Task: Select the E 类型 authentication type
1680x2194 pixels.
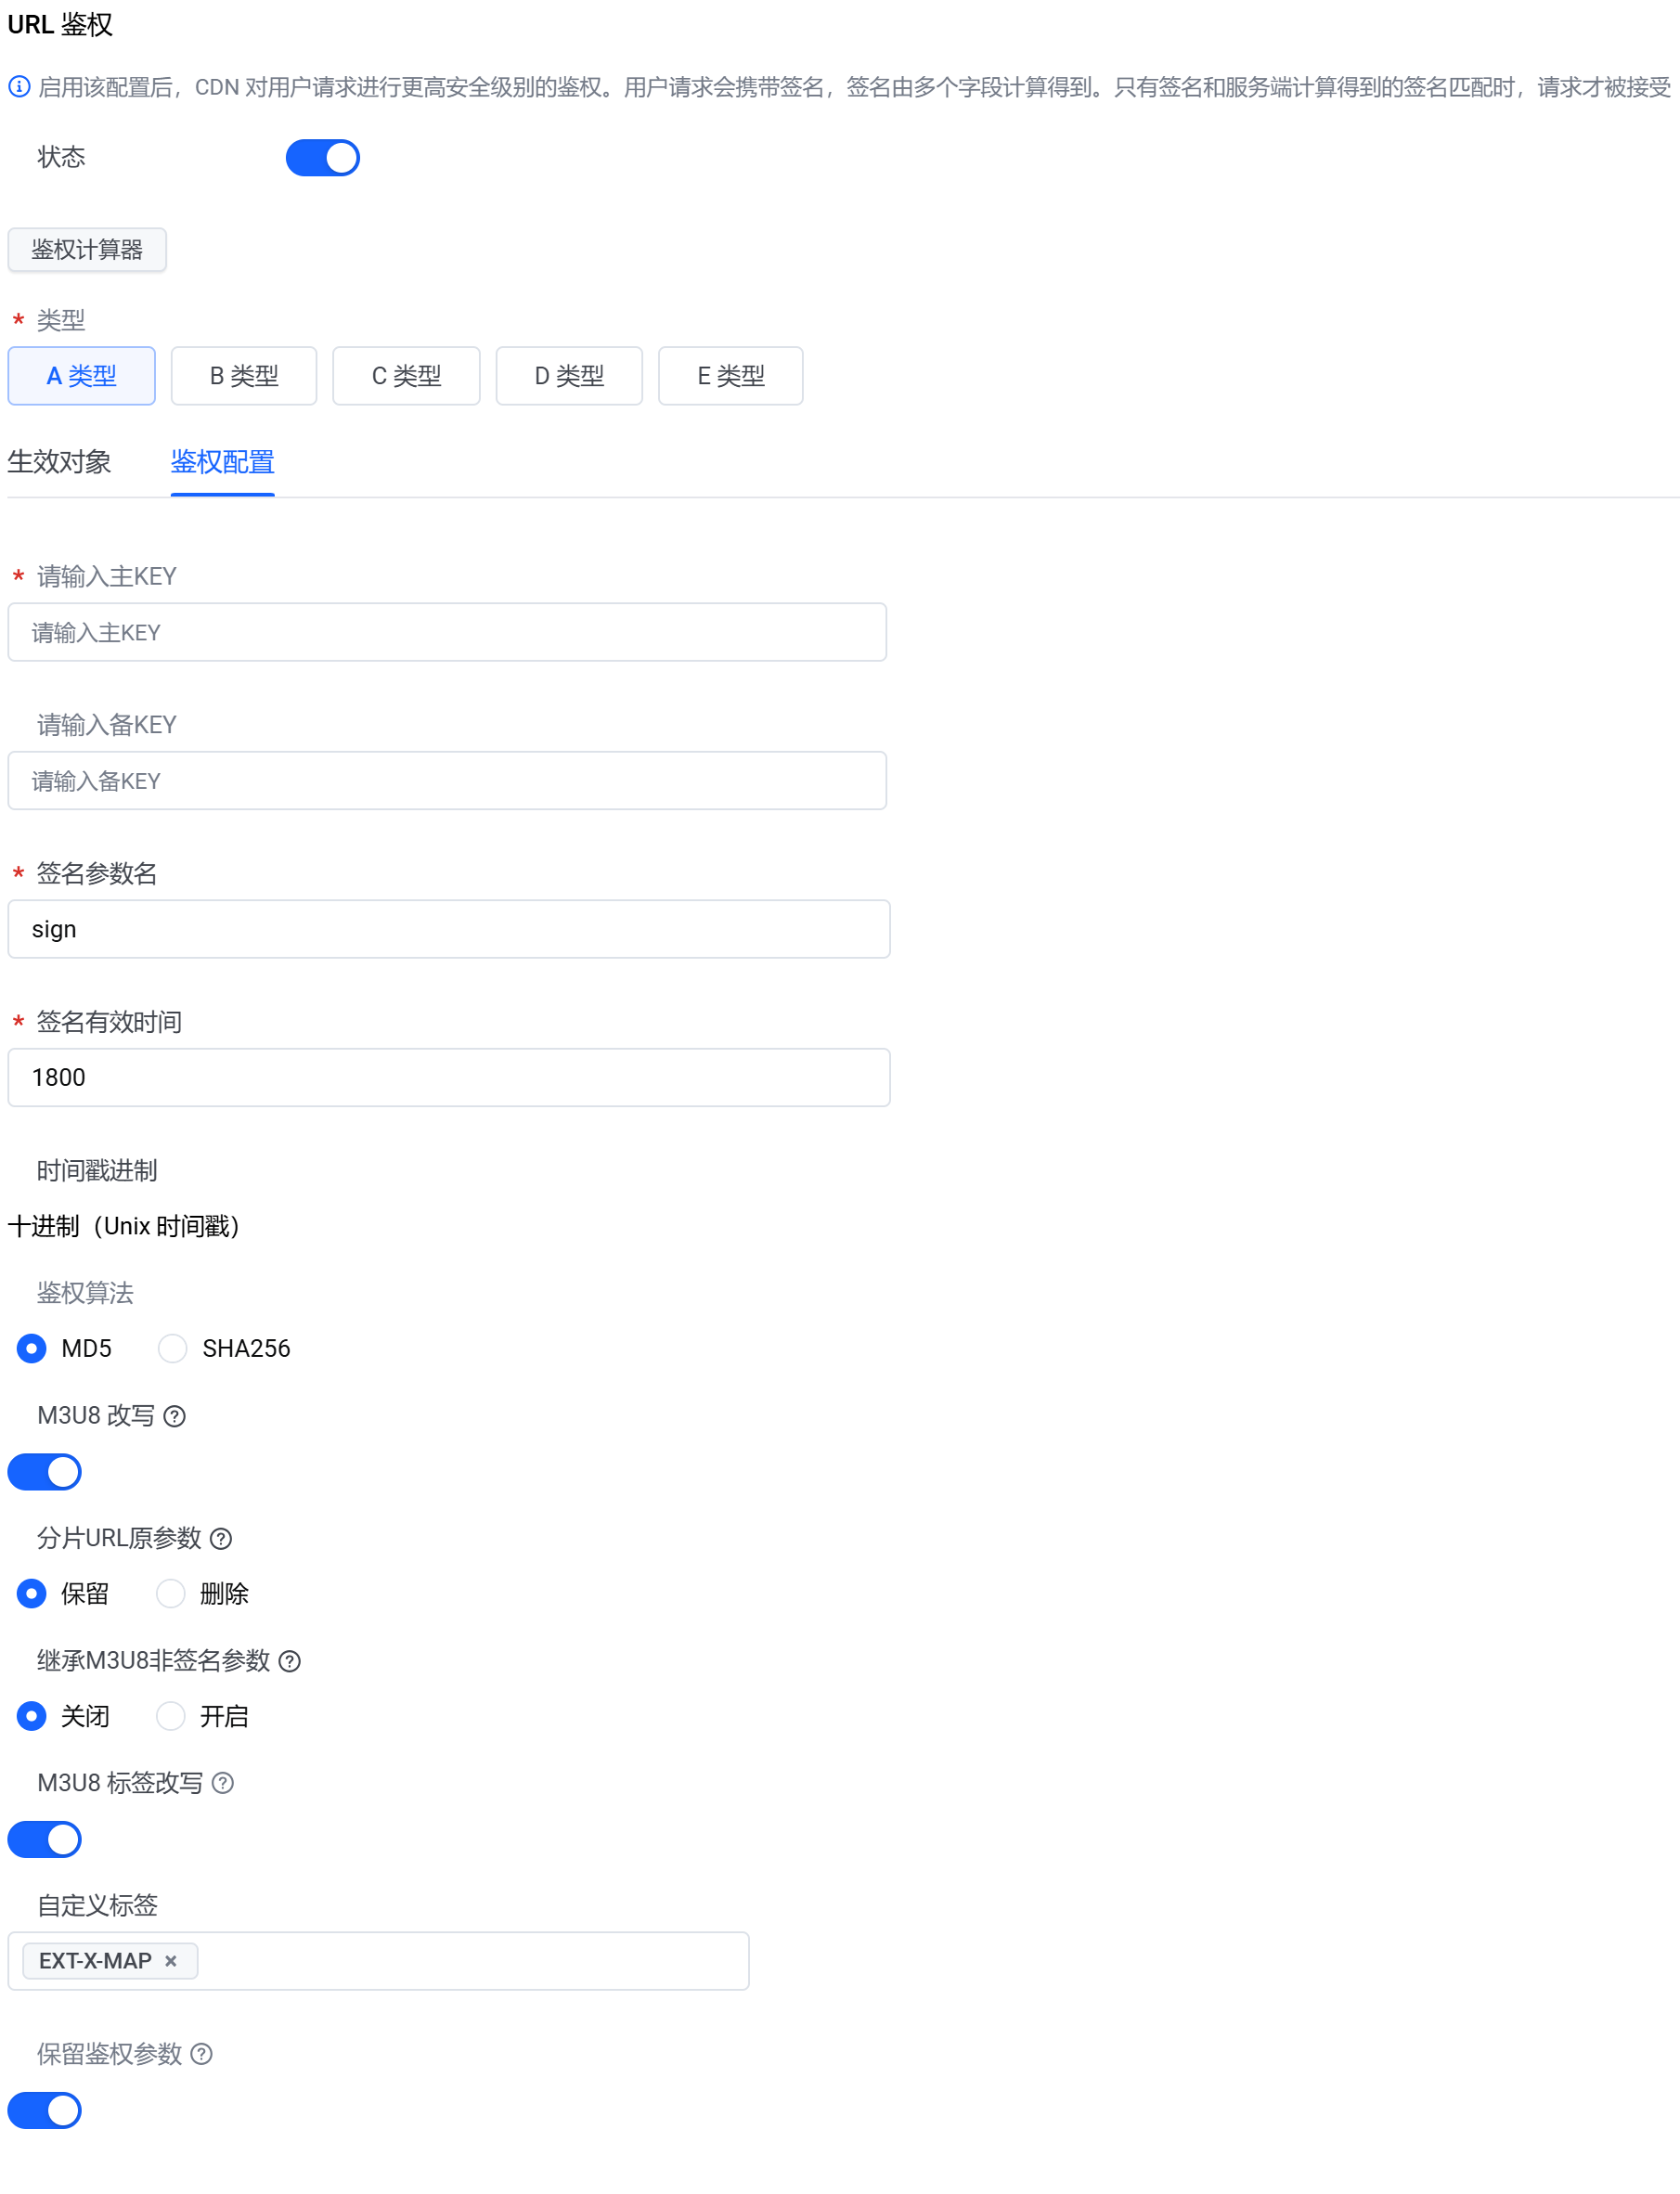Action: [x=730, y=375]
